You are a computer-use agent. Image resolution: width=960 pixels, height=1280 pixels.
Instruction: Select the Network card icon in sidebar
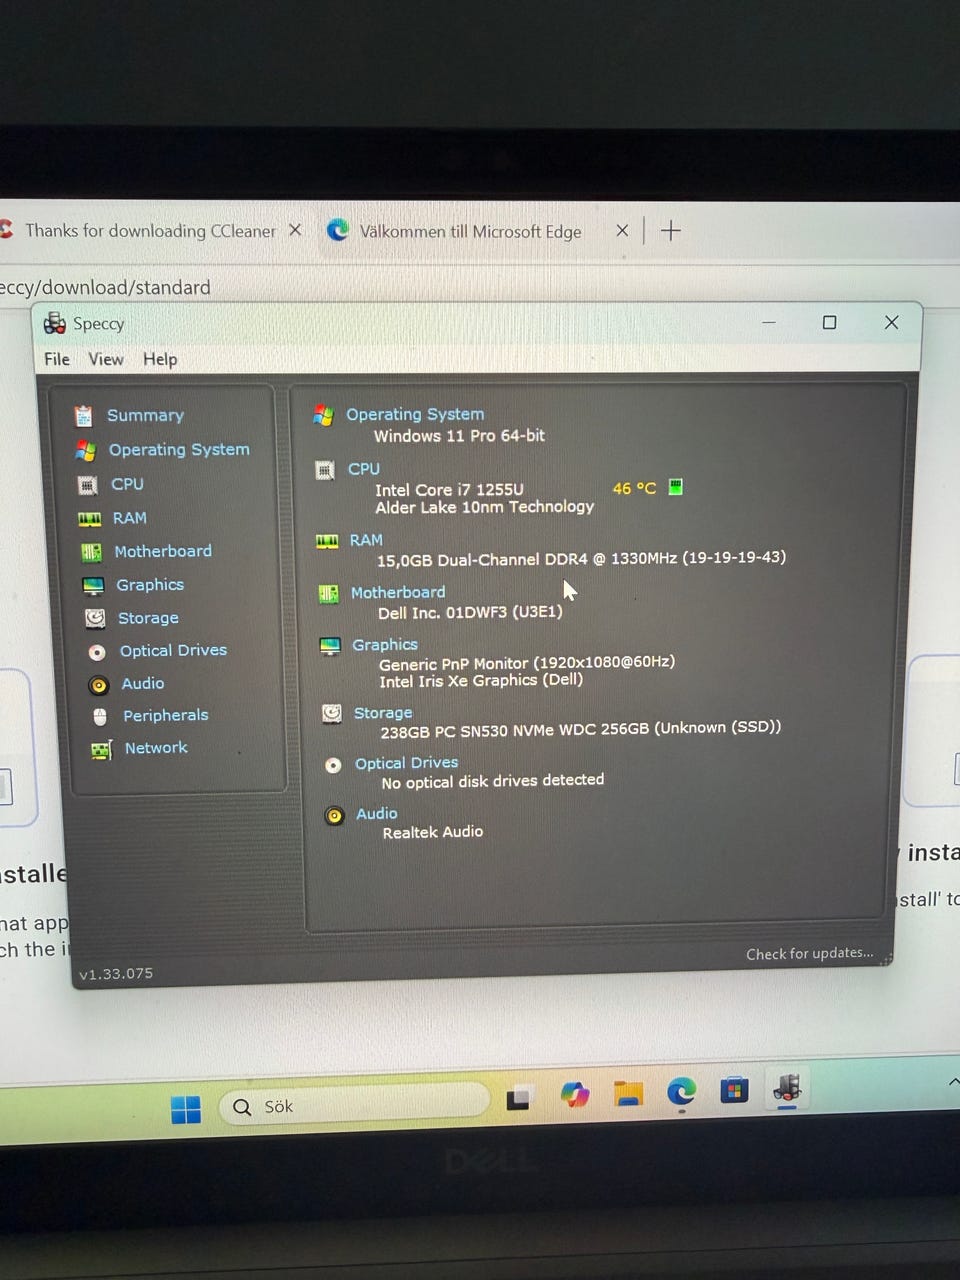tap(101, 750)
